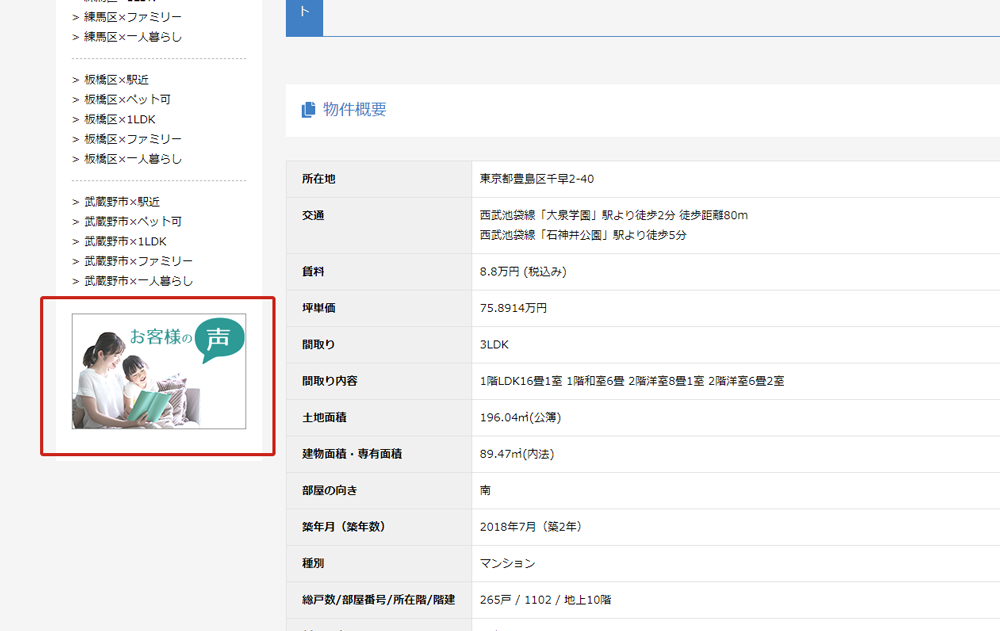
Task: Click the address 東京都豊島区千早2-40
Action: coord(536,179)
